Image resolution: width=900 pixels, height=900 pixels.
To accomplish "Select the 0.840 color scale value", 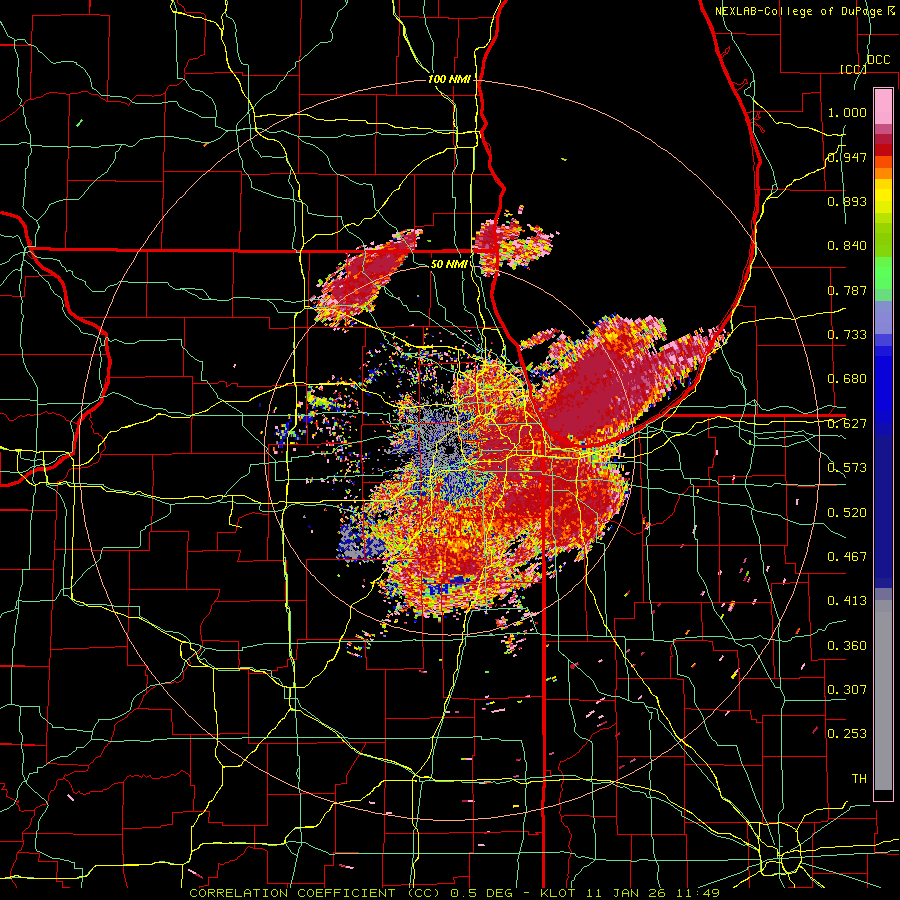I will point(847,246).
